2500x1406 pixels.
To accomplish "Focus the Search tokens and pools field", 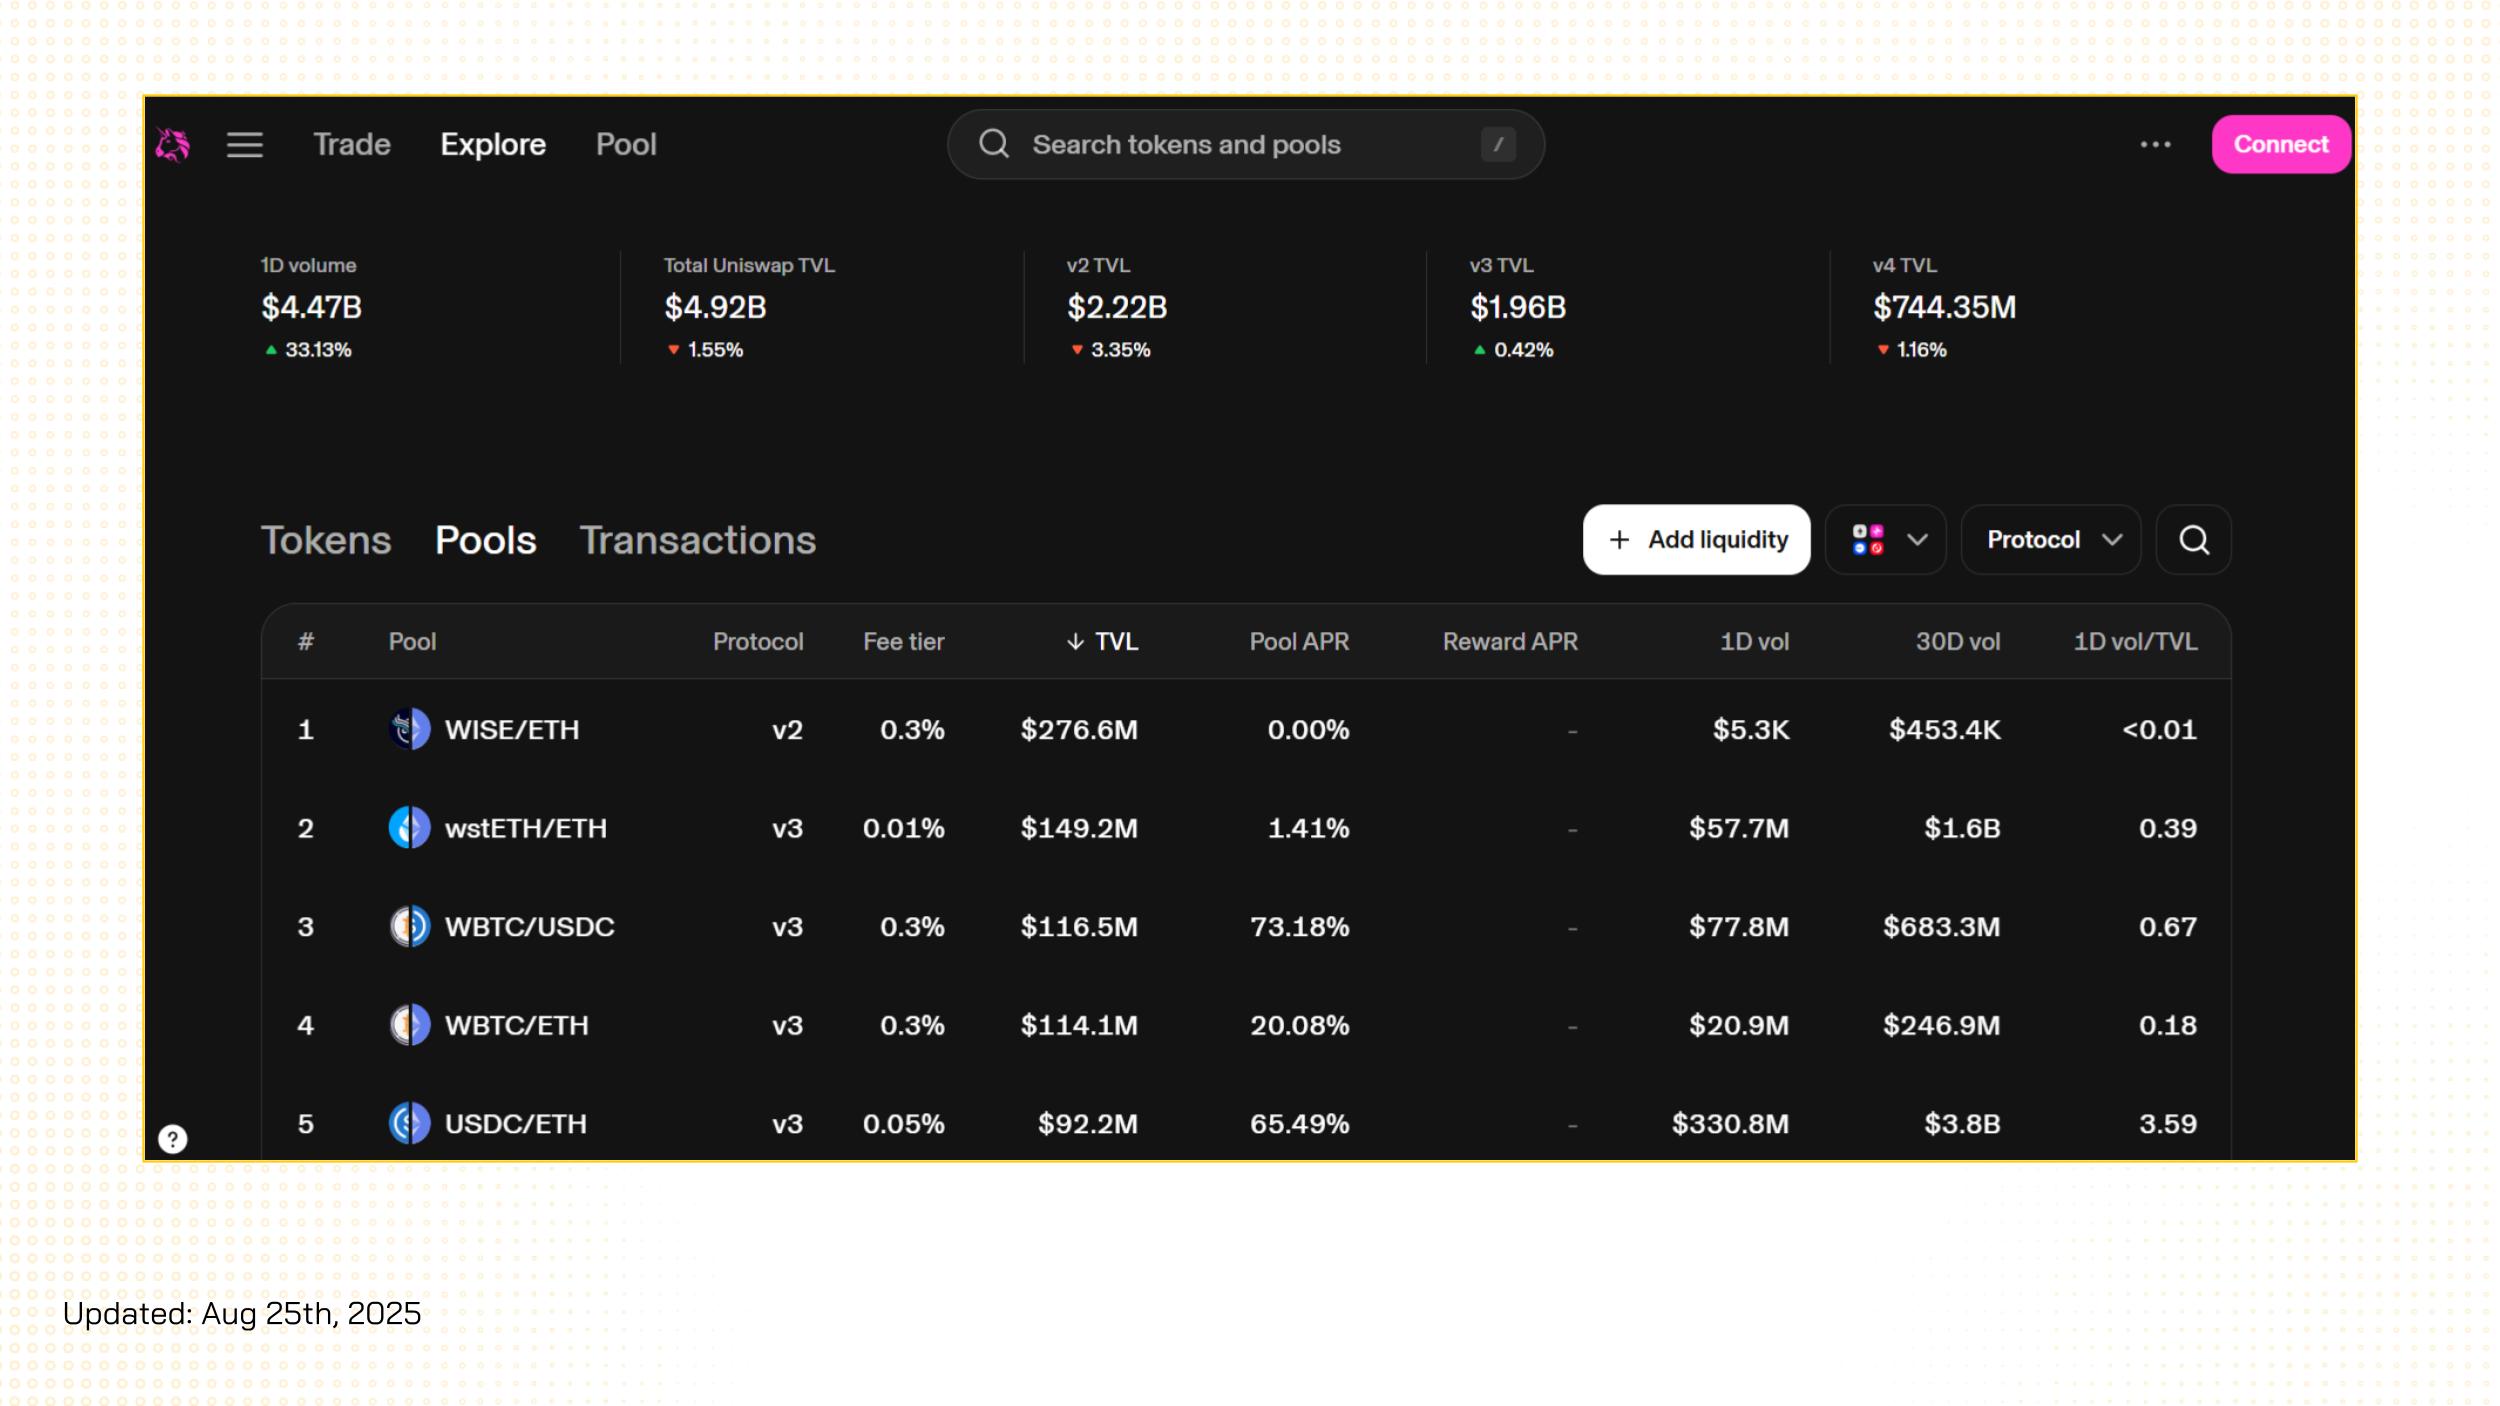I will (x=1246, y=145).
